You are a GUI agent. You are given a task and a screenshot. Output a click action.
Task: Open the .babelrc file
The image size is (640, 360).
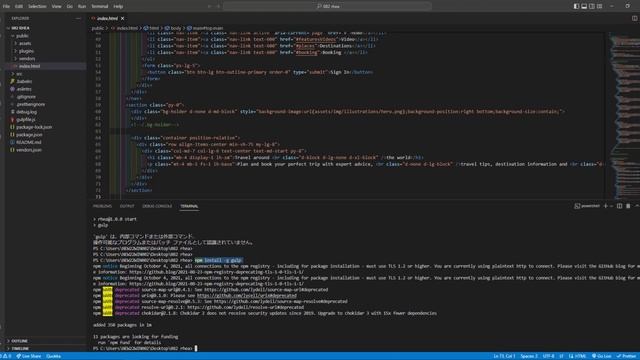[24, 81]
